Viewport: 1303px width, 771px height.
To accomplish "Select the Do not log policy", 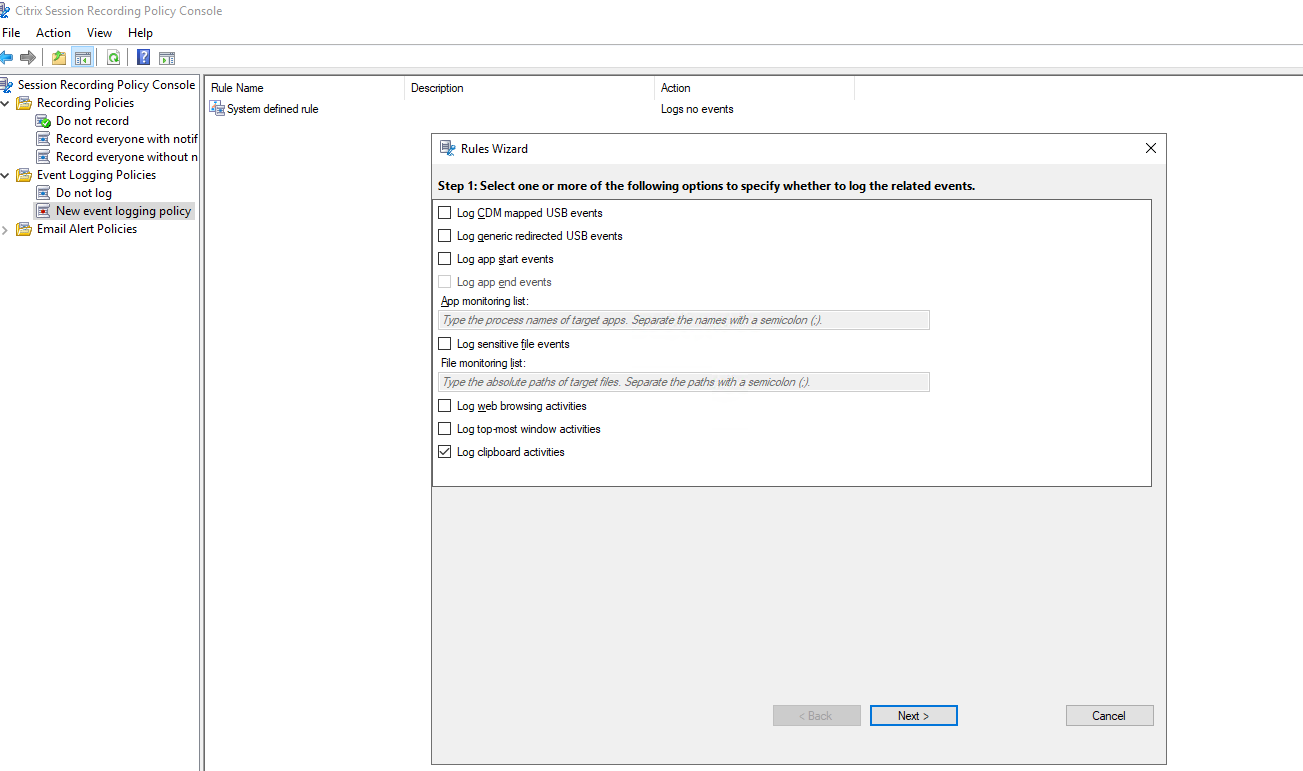I will click(84, 193).
